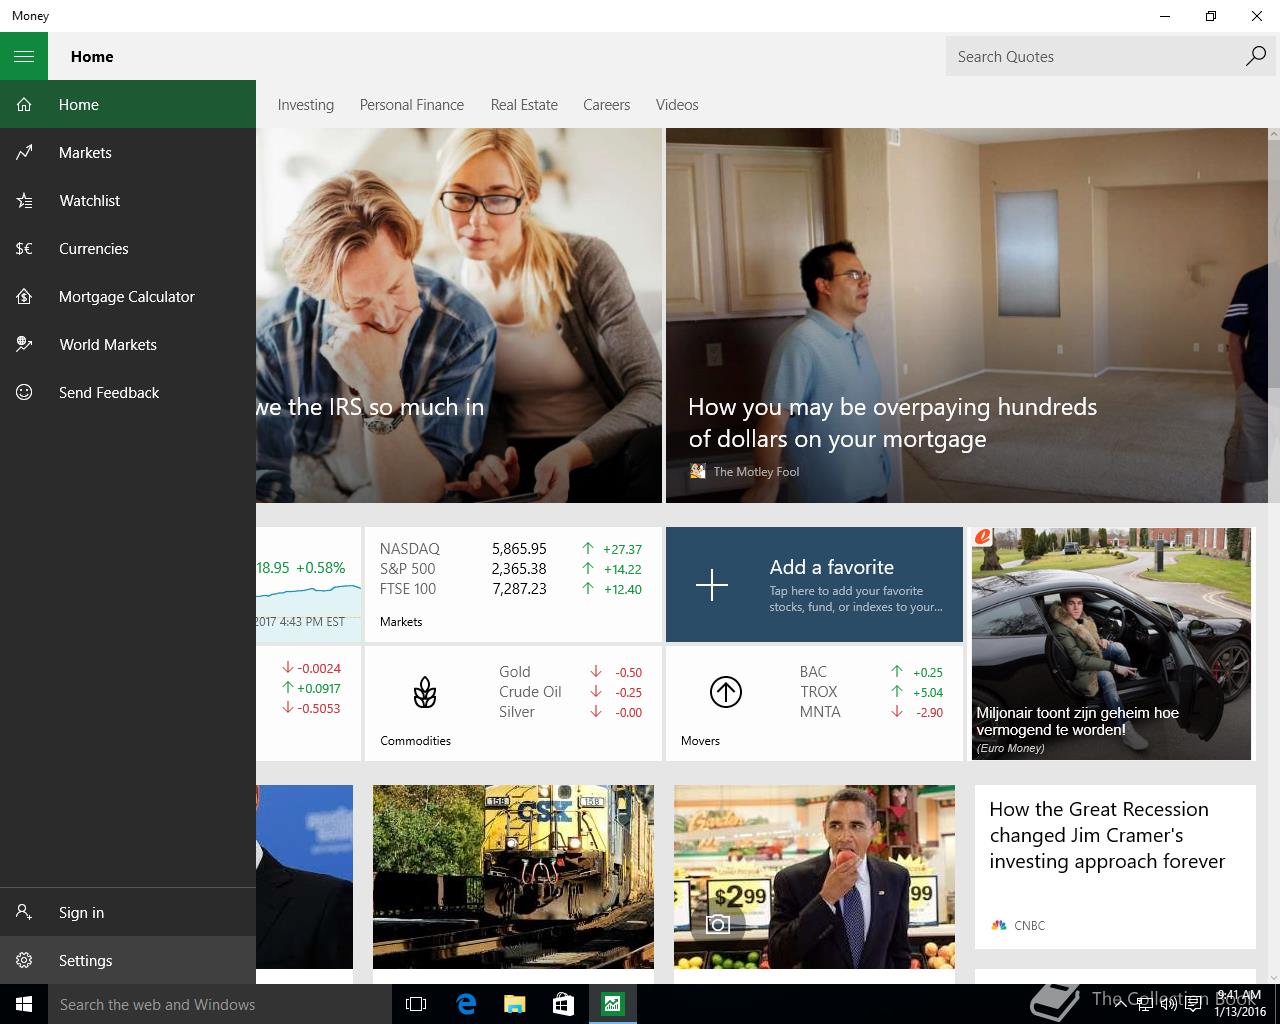Click Sign in label
Image resolution: width=1280 pixels, height=1024 pixels.
[x=81, y=912]
